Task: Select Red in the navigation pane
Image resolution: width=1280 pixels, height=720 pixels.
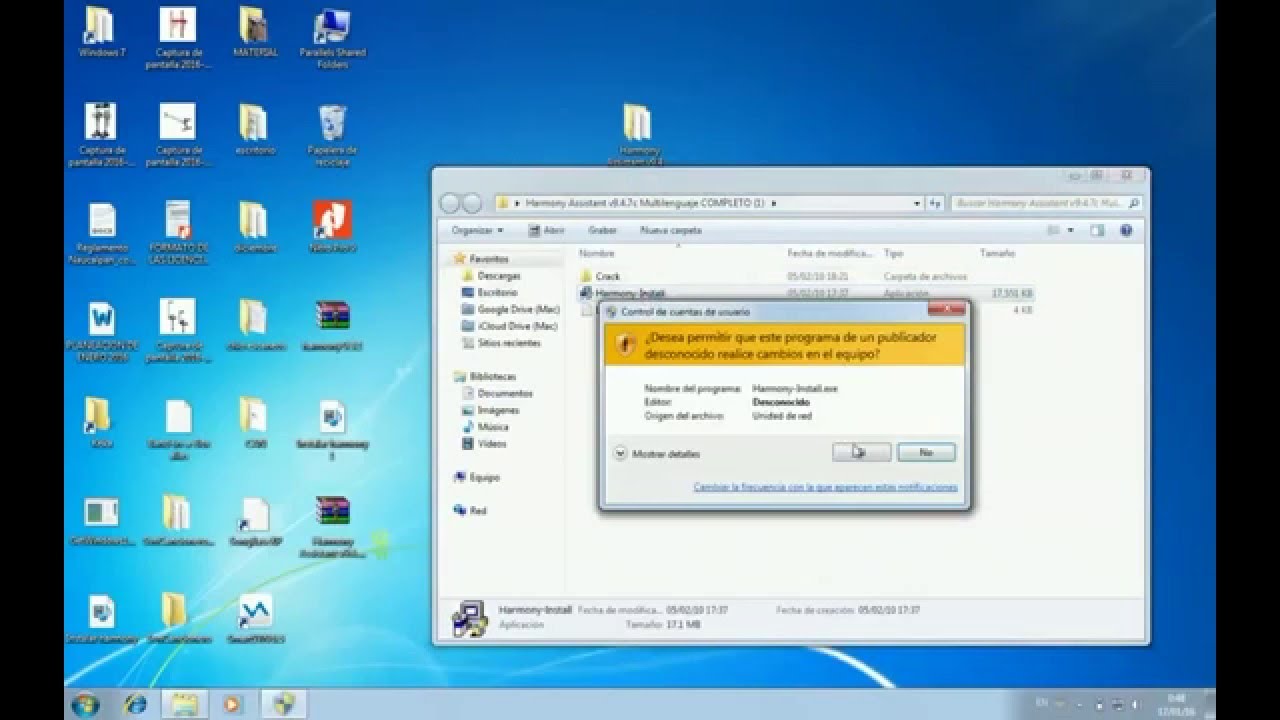Action: 477,511
